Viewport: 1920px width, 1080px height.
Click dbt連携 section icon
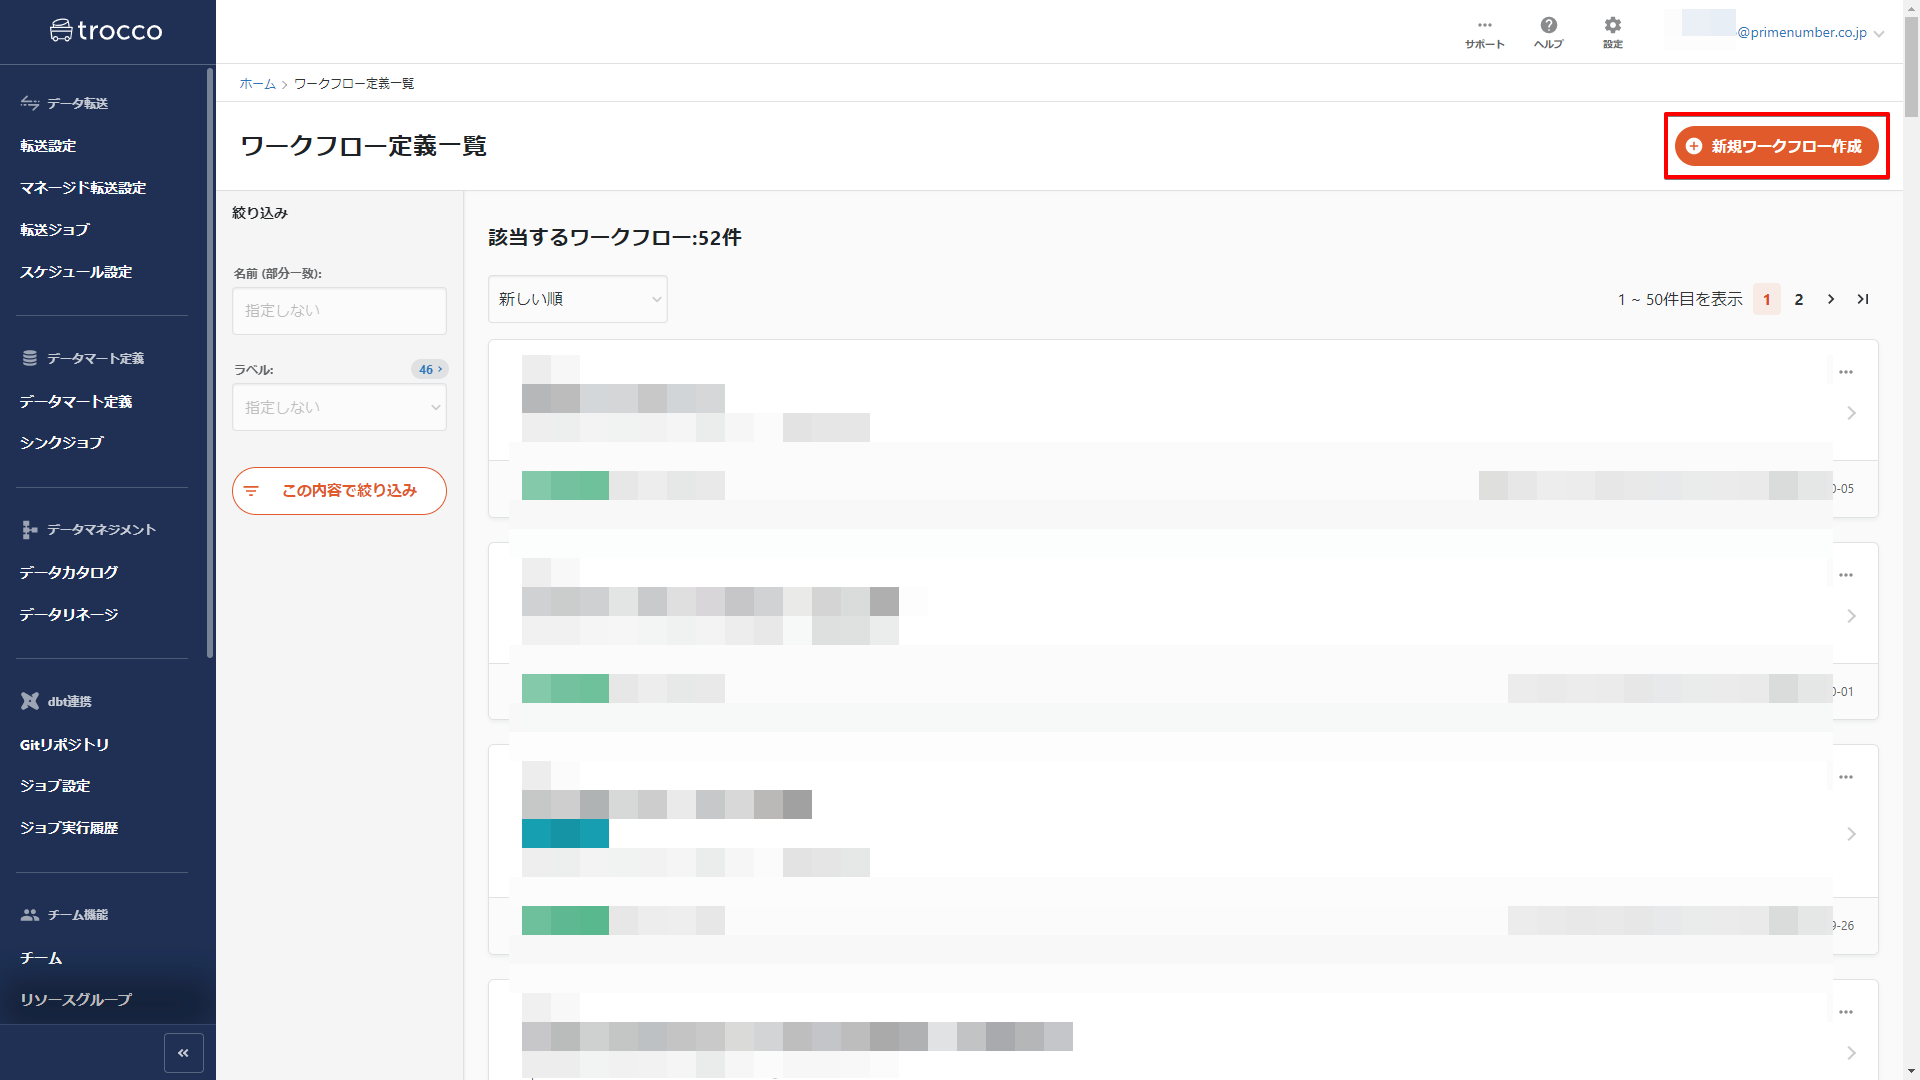(30, 701)
